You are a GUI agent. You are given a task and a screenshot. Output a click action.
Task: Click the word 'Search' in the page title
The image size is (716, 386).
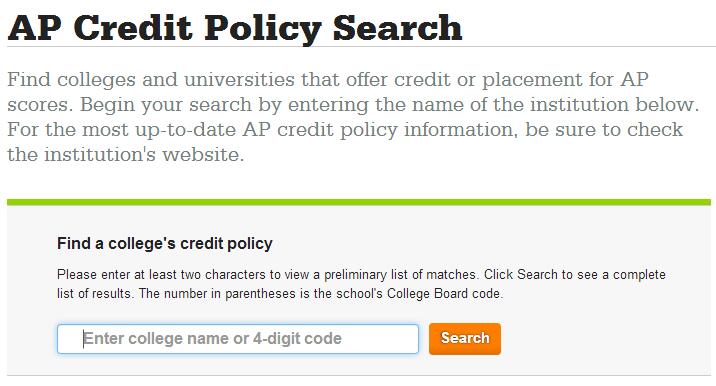(397, 28)
